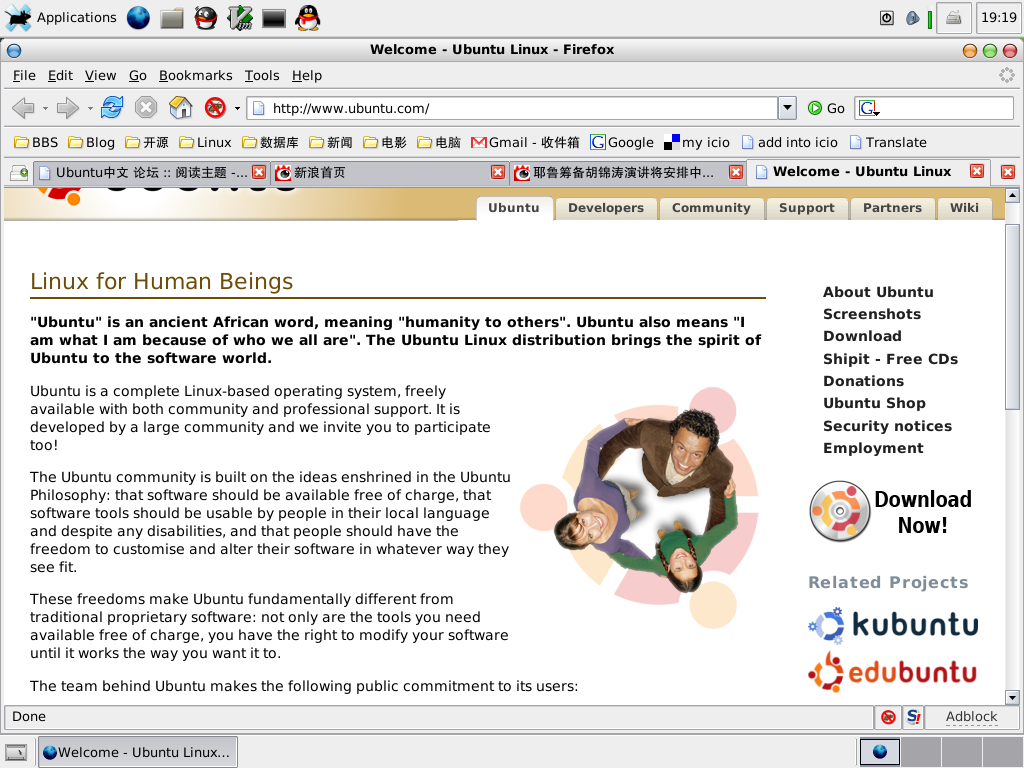The image size is (1024, 768).
Task: Follow the Security notices link
Action: point(887,426)
